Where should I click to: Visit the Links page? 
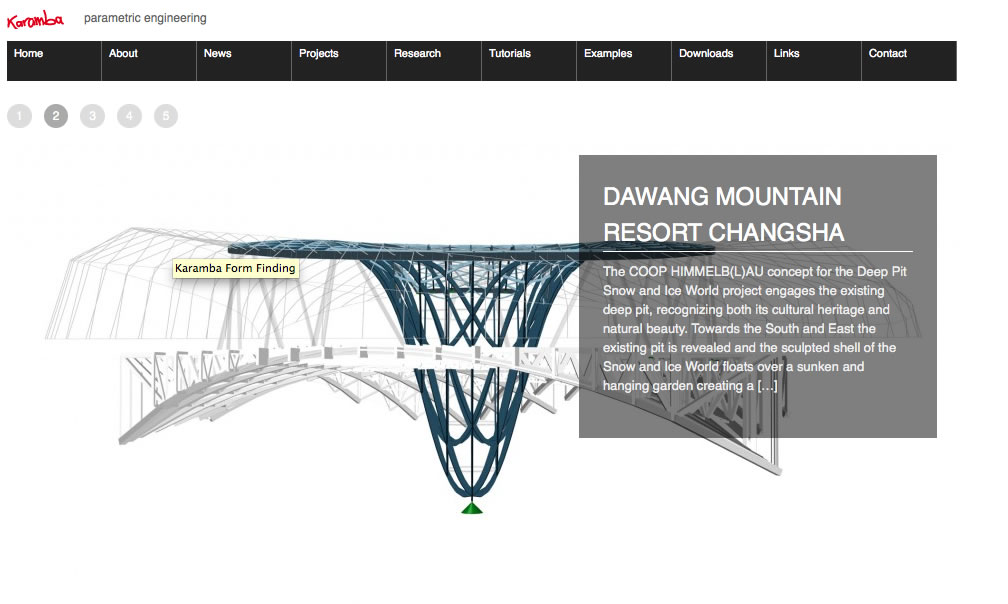coord(786,54)
